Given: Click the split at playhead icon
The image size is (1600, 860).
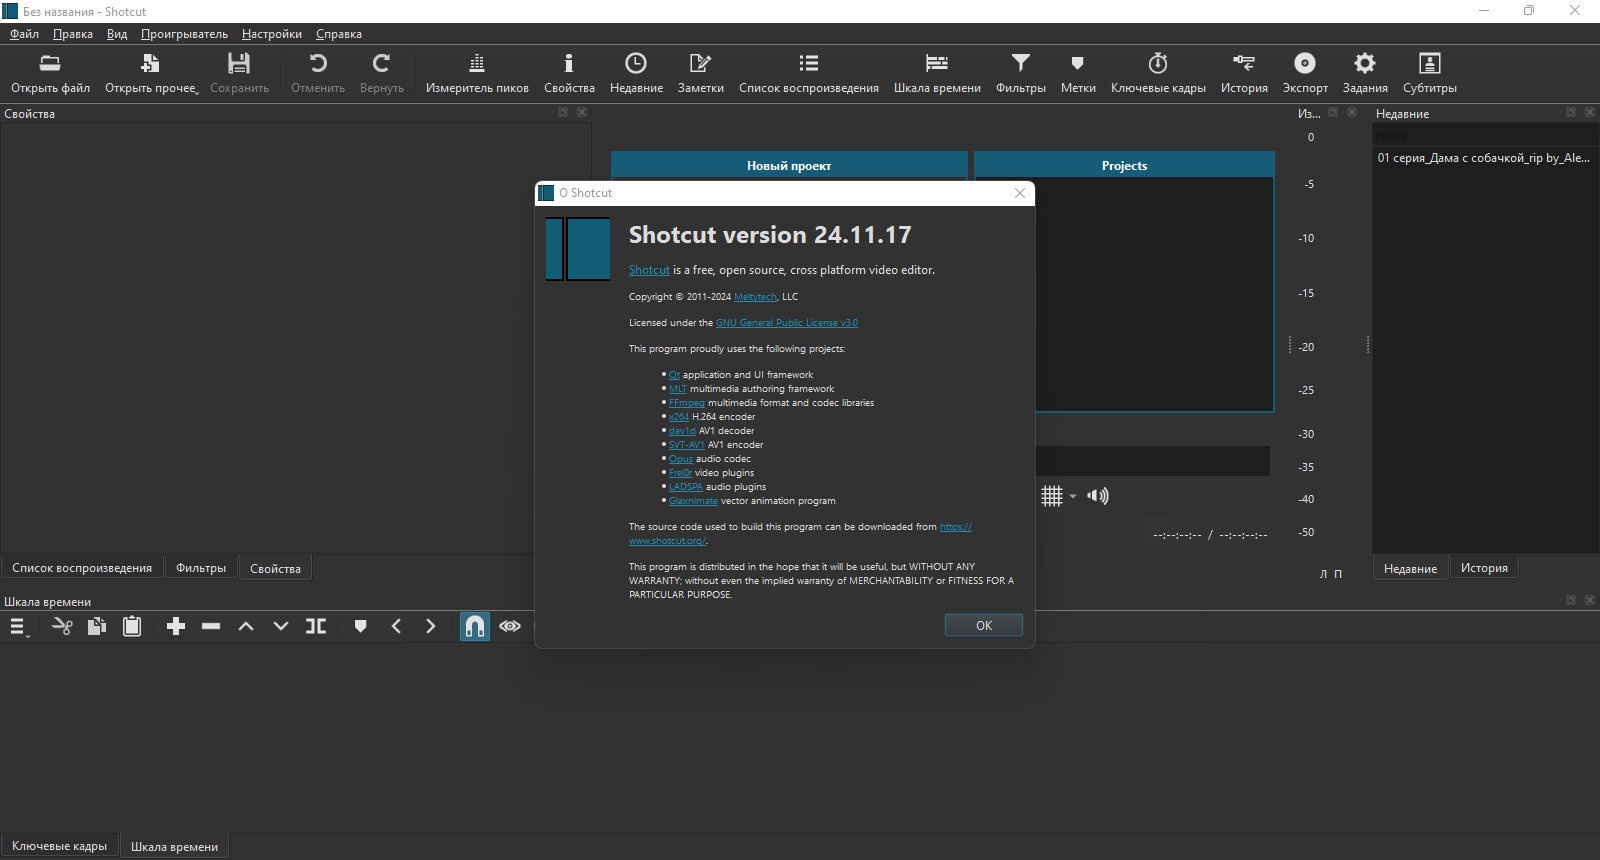Looking at the screenshot, I should 316,626.
